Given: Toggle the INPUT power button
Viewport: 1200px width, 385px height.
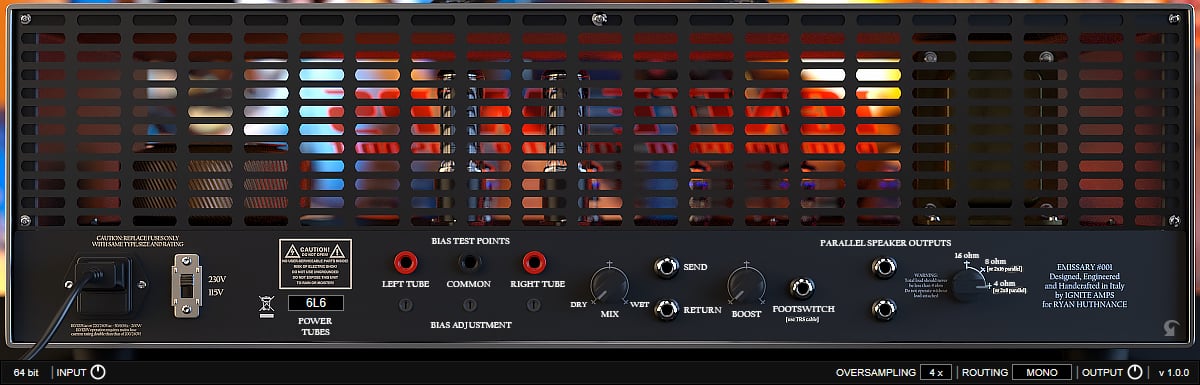Looking at the screenshot, I should coord(97,372).
